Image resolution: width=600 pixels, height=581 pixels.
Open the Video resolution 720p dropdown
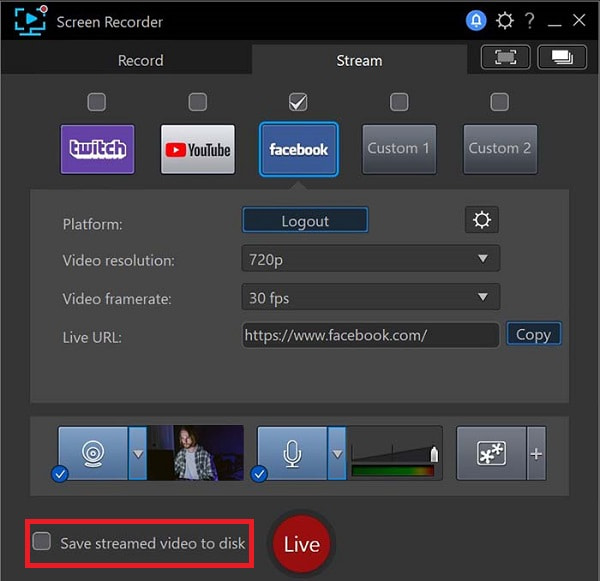(x=371, y=259)
